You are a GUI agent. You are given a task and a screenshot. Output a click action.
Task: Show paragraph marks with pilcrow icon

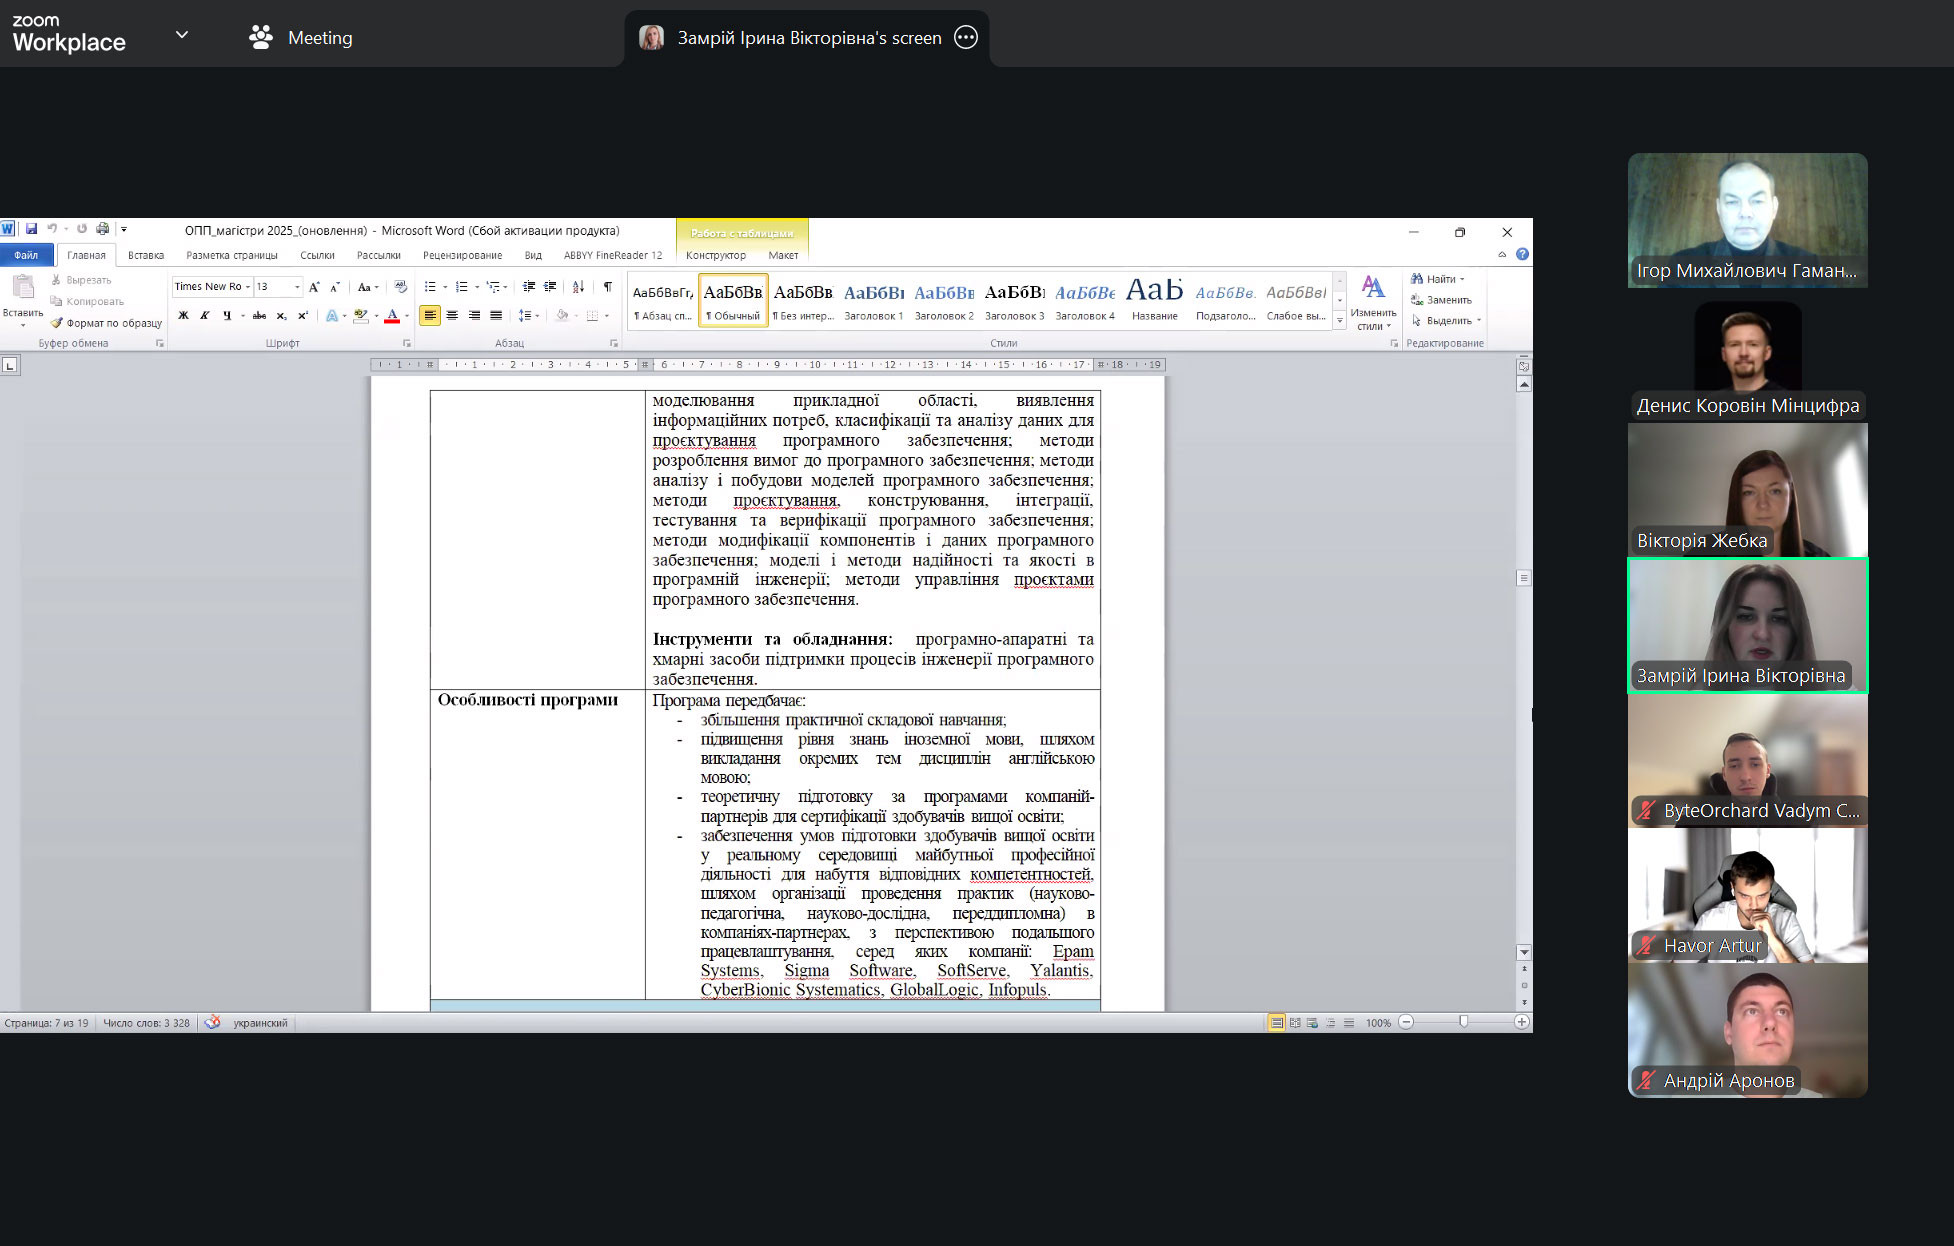click(x=607, y=287)
